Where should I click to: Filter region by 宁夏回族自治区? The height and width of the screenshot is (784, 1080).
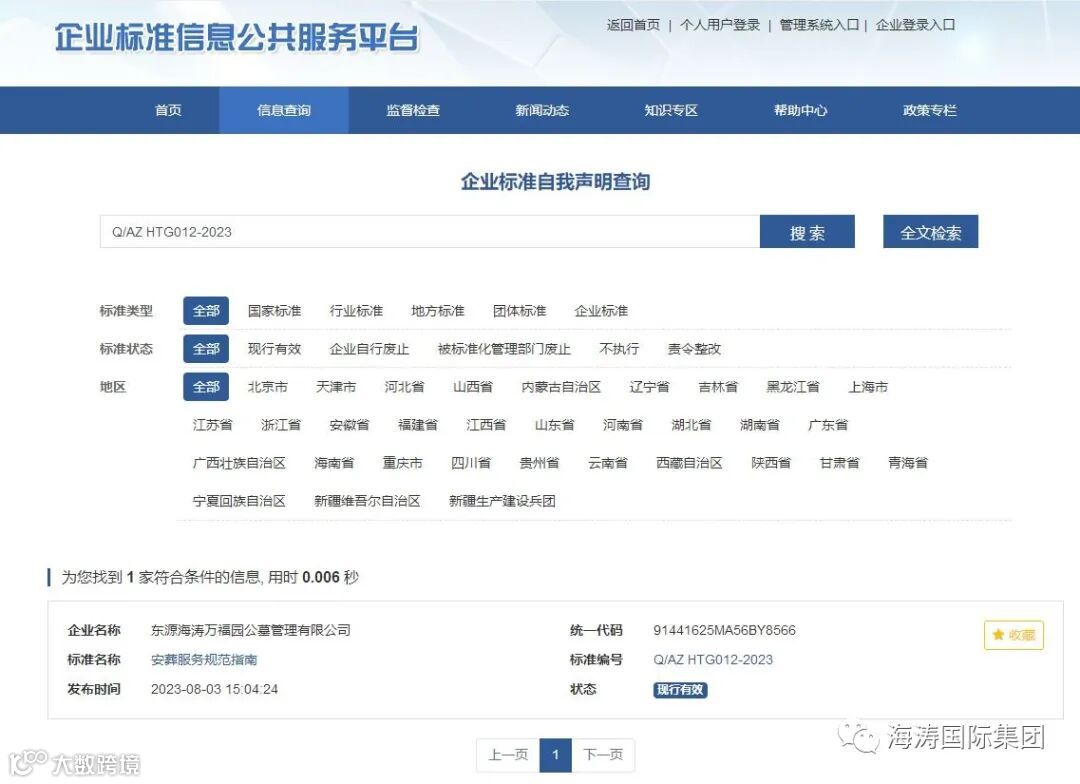point(239,501)
